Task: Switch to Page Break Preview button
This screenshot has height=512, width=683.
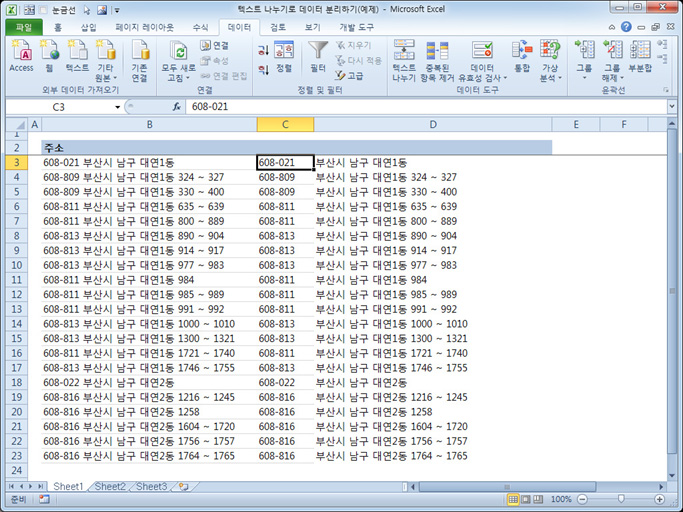Action: pyautogui.click(x=538, y=499)
